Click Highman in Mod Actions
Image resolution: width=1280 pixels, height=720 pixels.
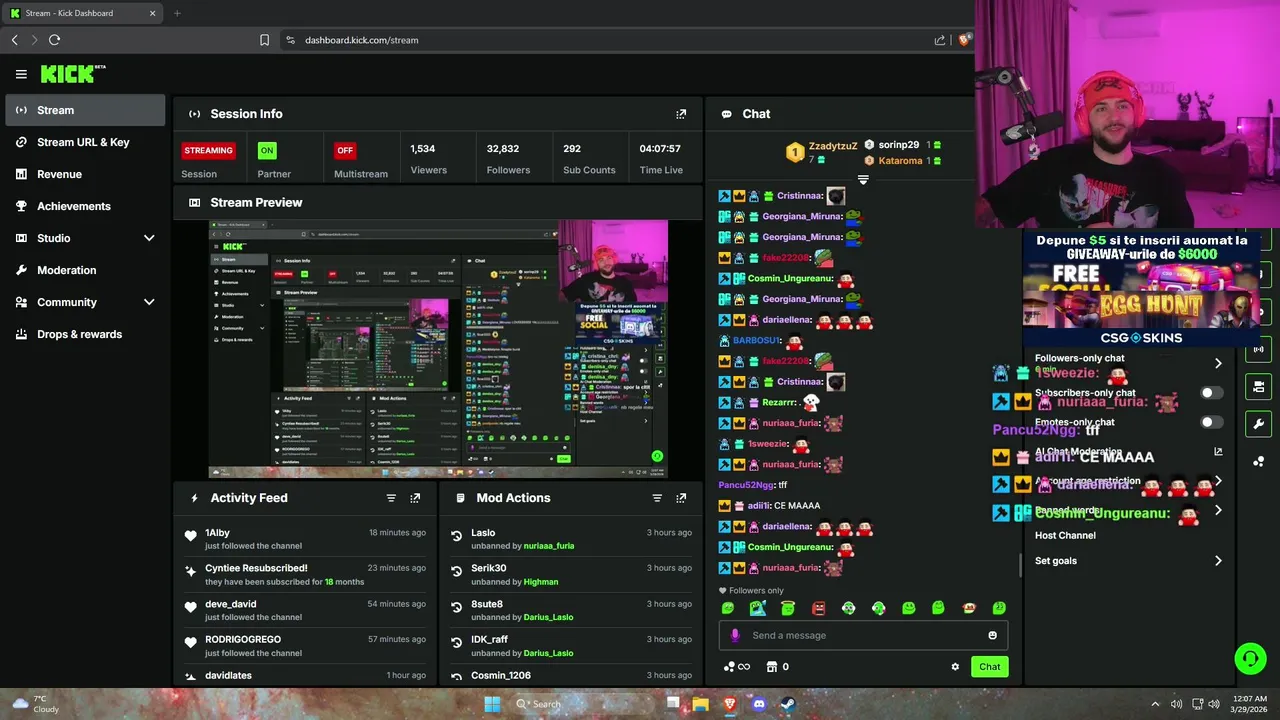click(x=541, y=582)
